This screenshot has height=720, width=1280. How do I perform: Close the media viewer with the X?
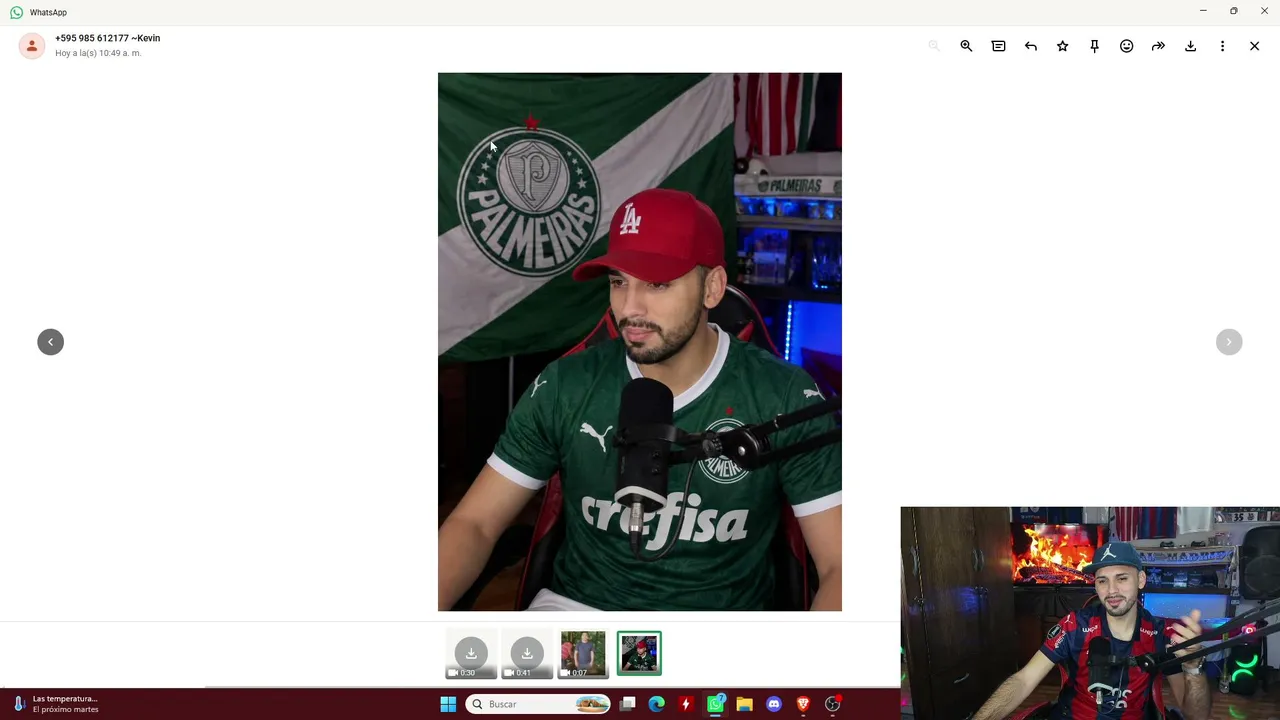coord(1254,46)
